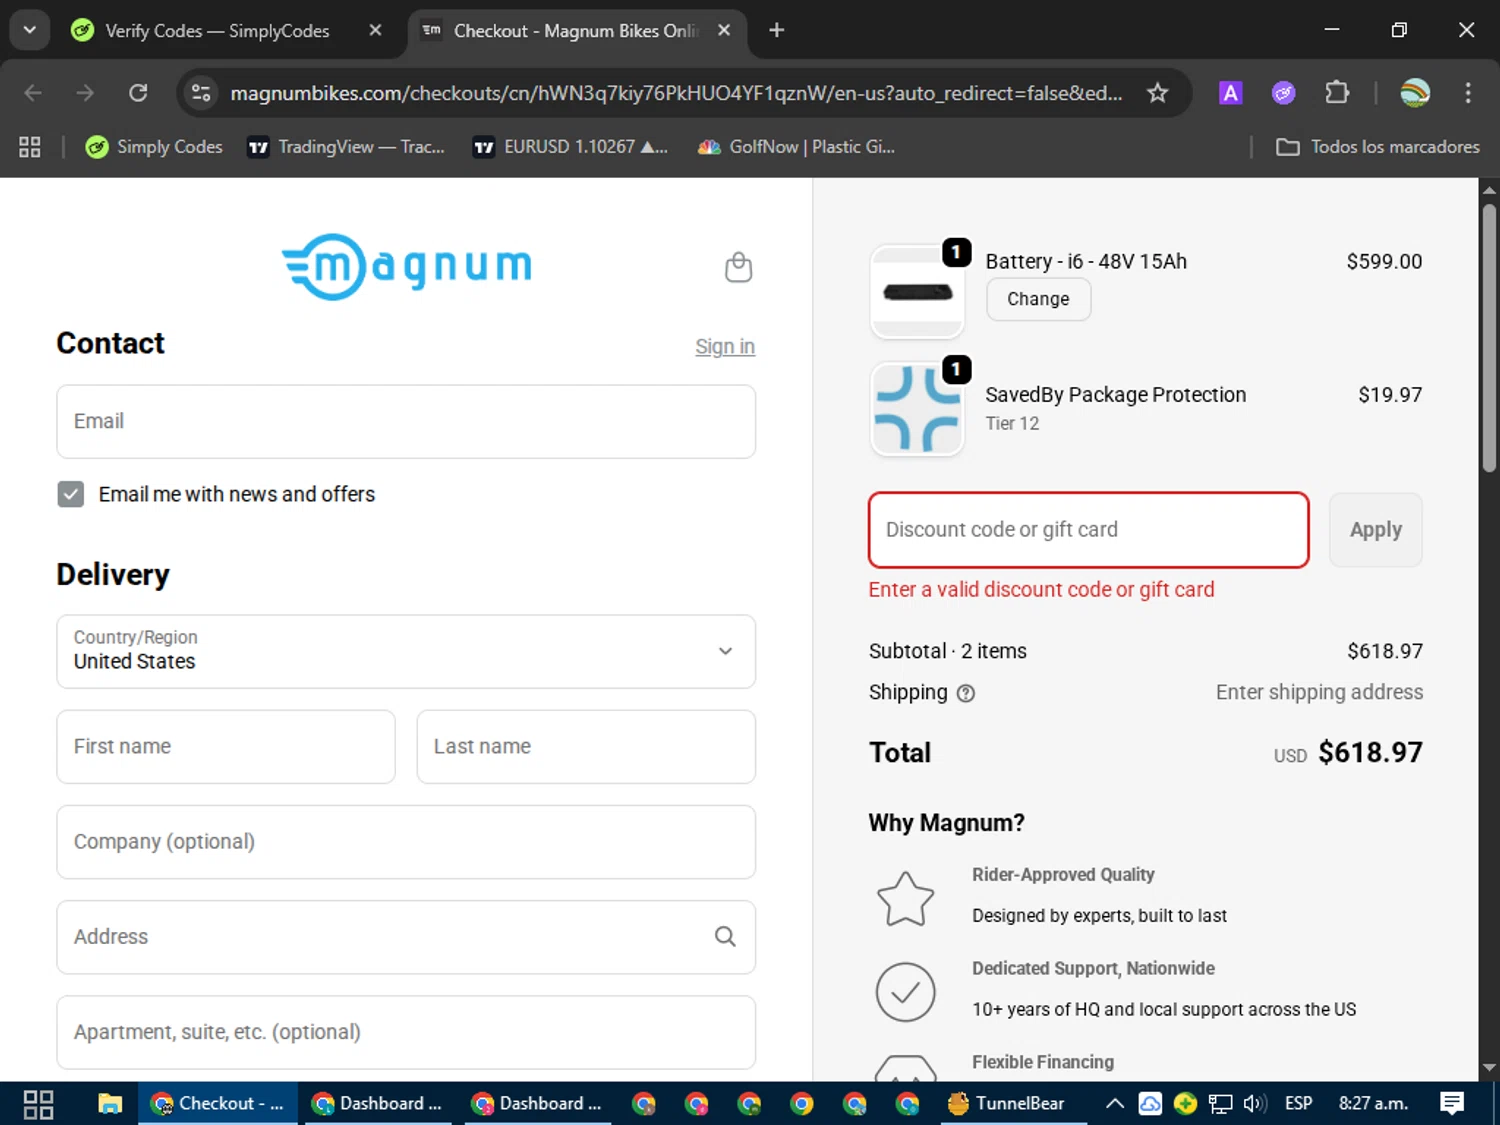Click the checkmark circle beside Dedicated Support

coord(905,992)
